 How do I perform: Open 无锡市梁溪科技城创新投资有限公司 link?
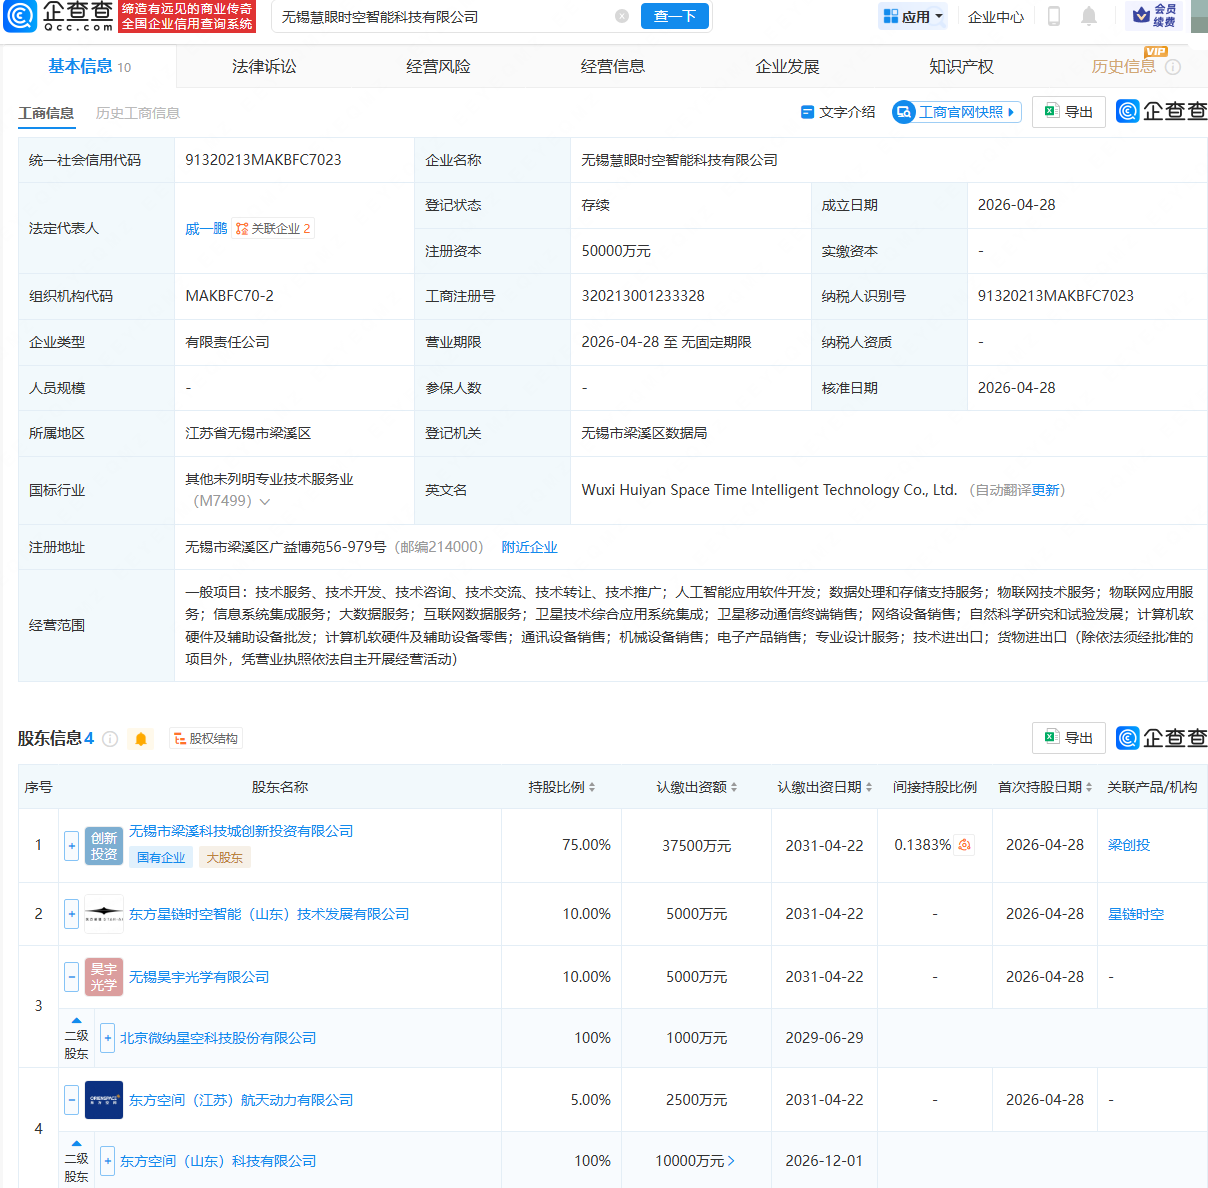[x=241, y=831]
